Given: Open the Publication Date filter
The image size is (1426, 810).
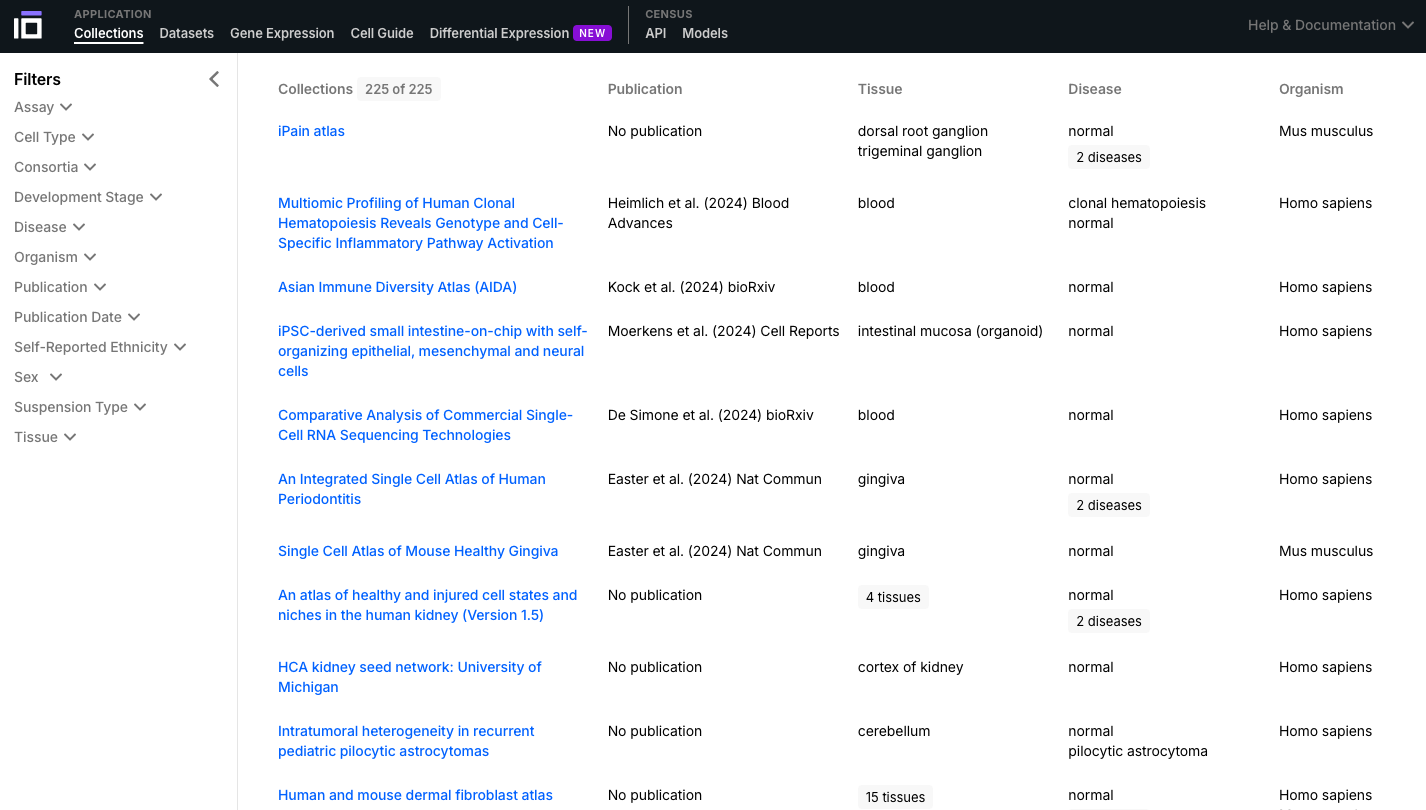Looking at the screenshot, I should (x=77, y=317).
